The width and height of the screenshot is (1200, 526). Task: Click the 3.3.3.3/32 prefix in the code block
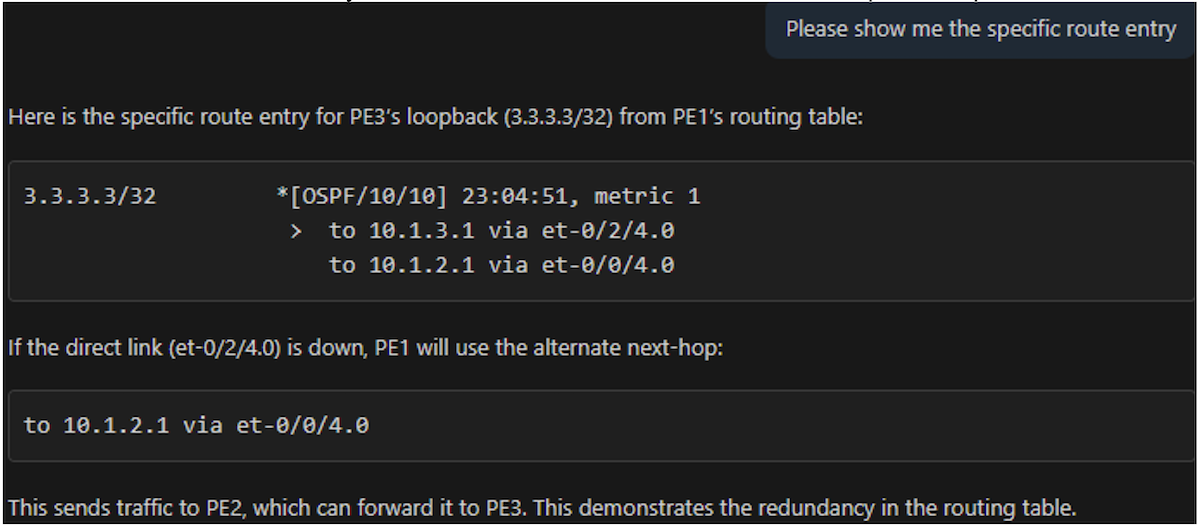tap(90, 197)
